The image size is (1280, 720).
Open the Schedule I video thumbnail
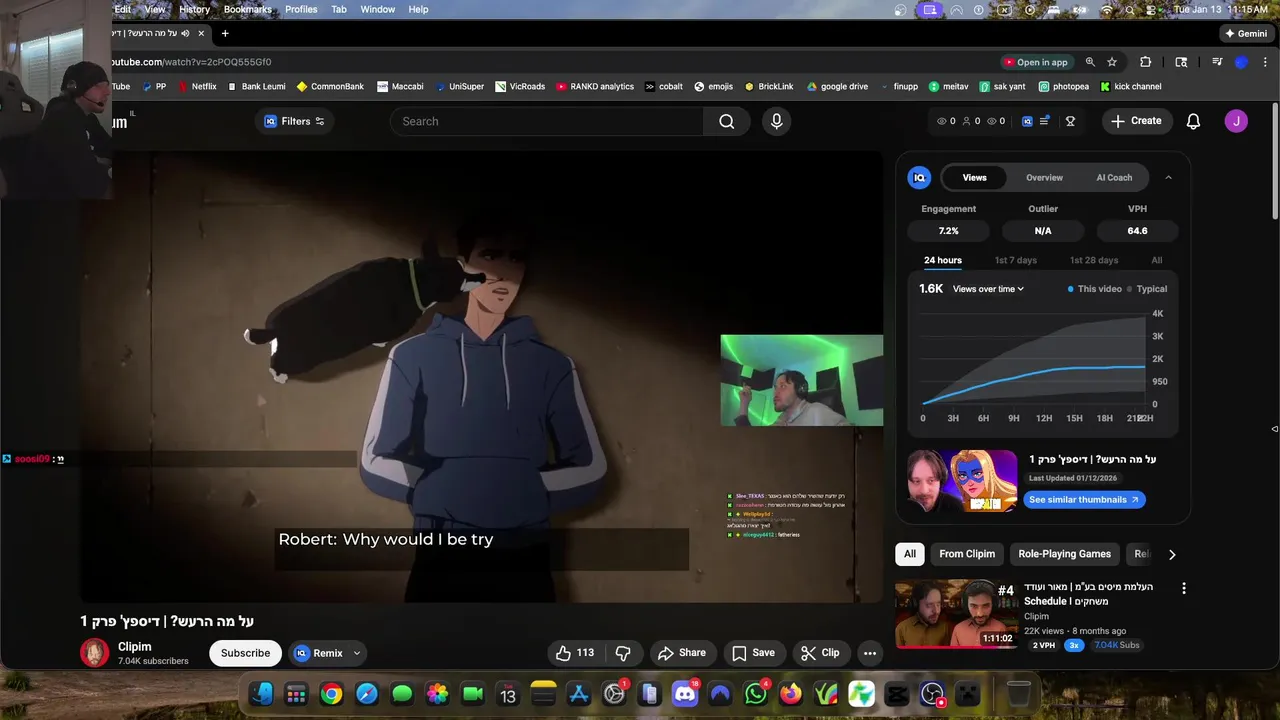957,615
